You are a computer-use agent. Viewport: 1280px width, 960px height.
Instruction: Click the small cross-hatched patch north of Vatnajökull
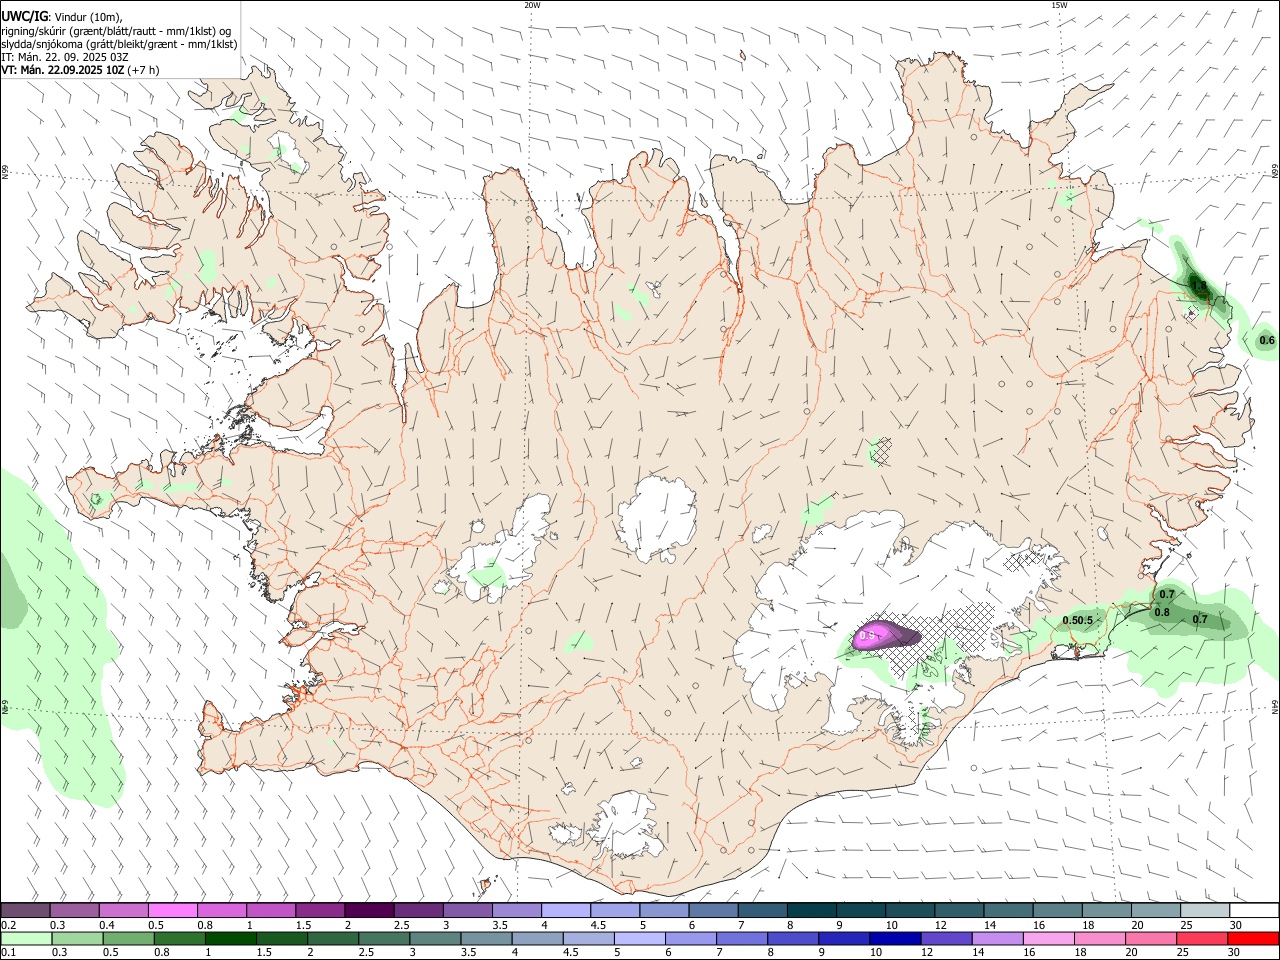click(880, 450)
